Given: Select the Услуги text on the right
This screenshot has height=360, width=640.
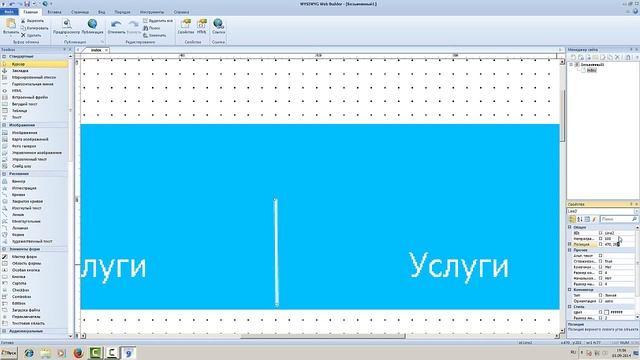Looking at the screenshot, I should [x=459, y=266].
